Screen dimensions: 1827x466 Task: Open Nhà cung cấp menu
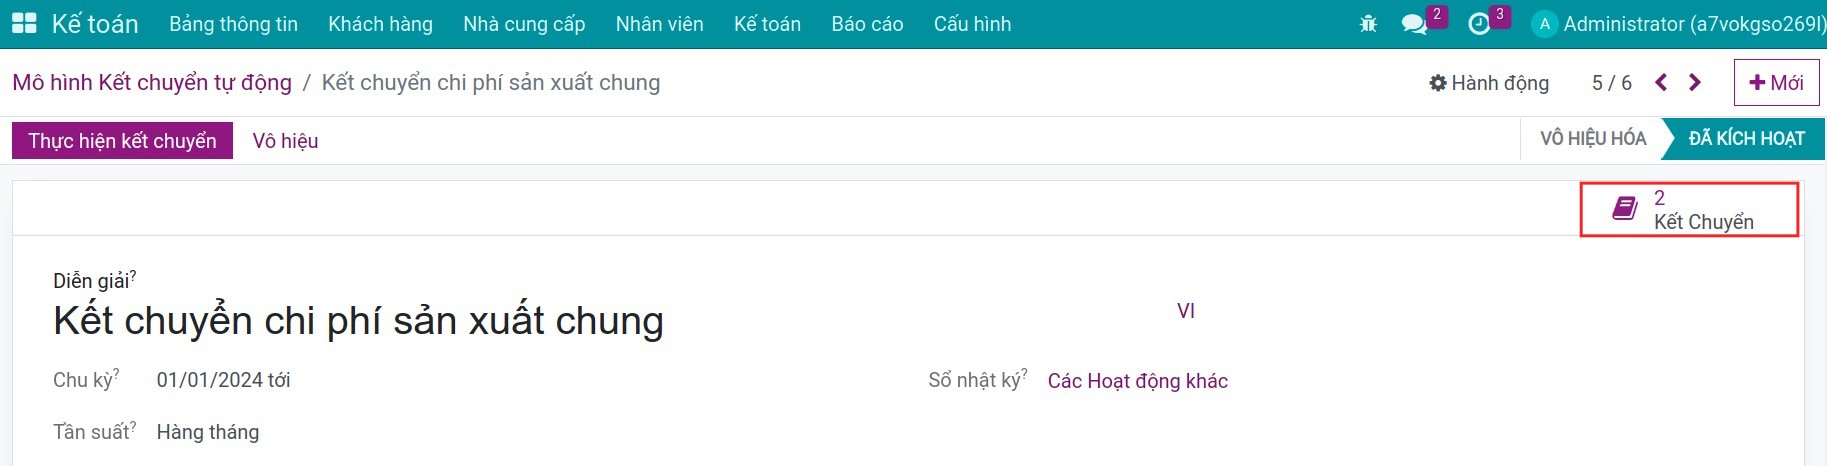524,24
